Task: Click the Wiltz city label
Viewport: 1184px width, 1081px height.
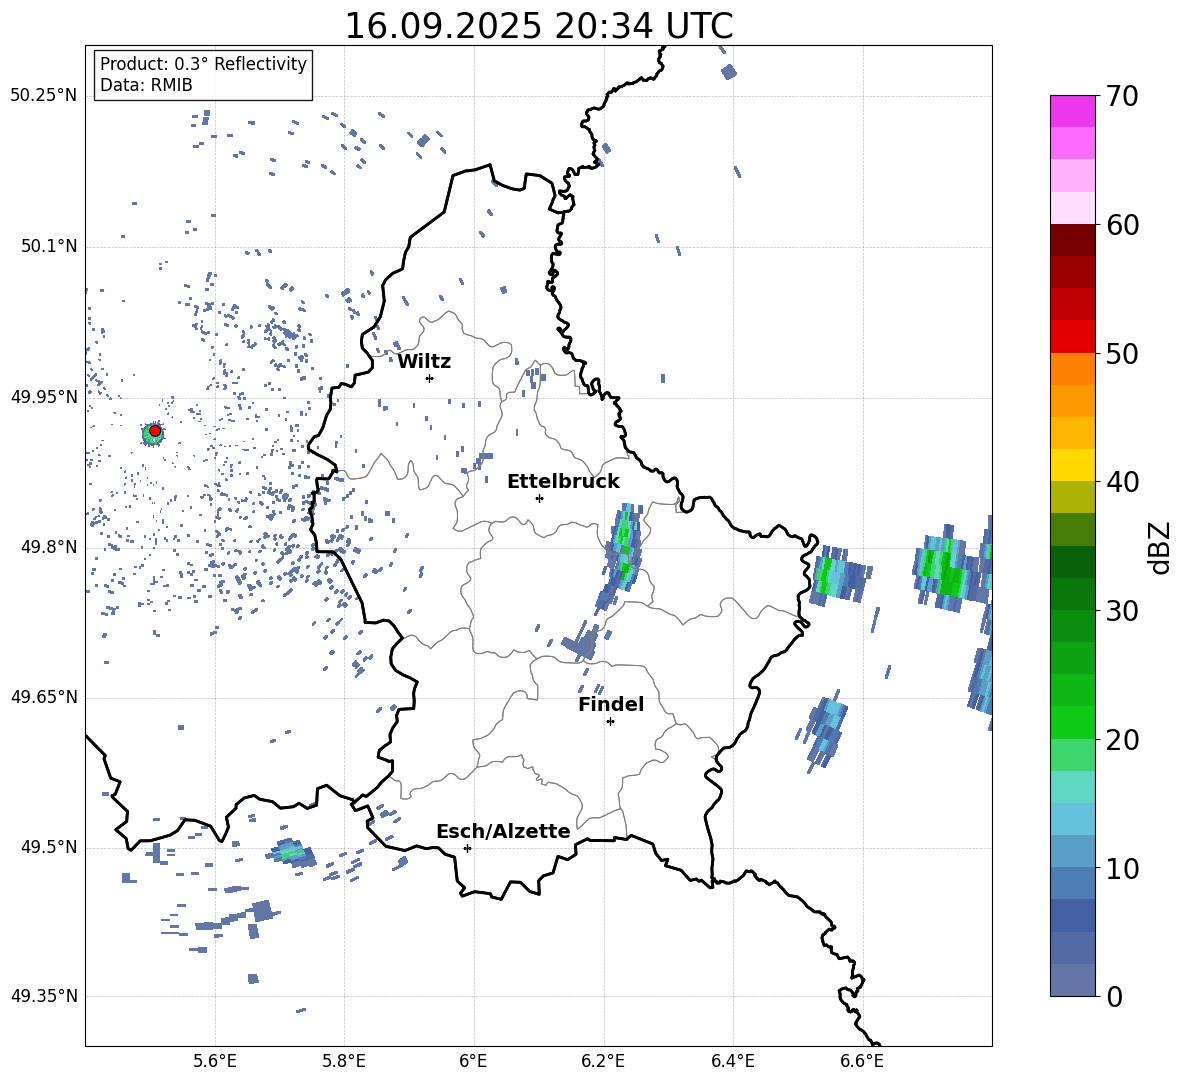Action: click(424, 362)
